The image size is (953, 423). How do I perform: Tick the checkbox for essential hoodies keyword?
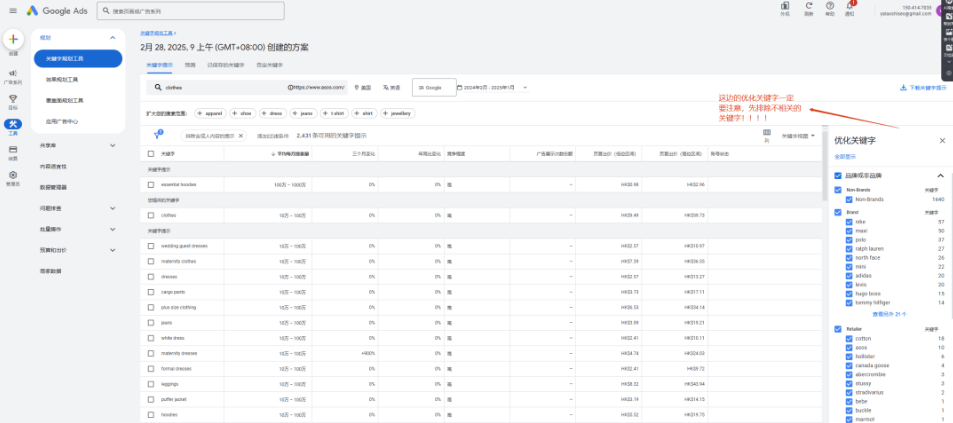coord(151,185)
